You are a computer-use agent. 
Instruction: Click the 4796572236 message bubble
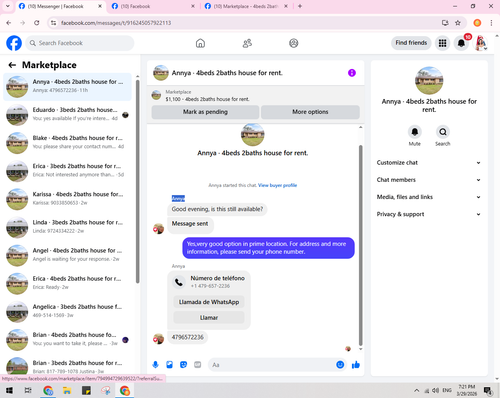click(x=187, y=337)
